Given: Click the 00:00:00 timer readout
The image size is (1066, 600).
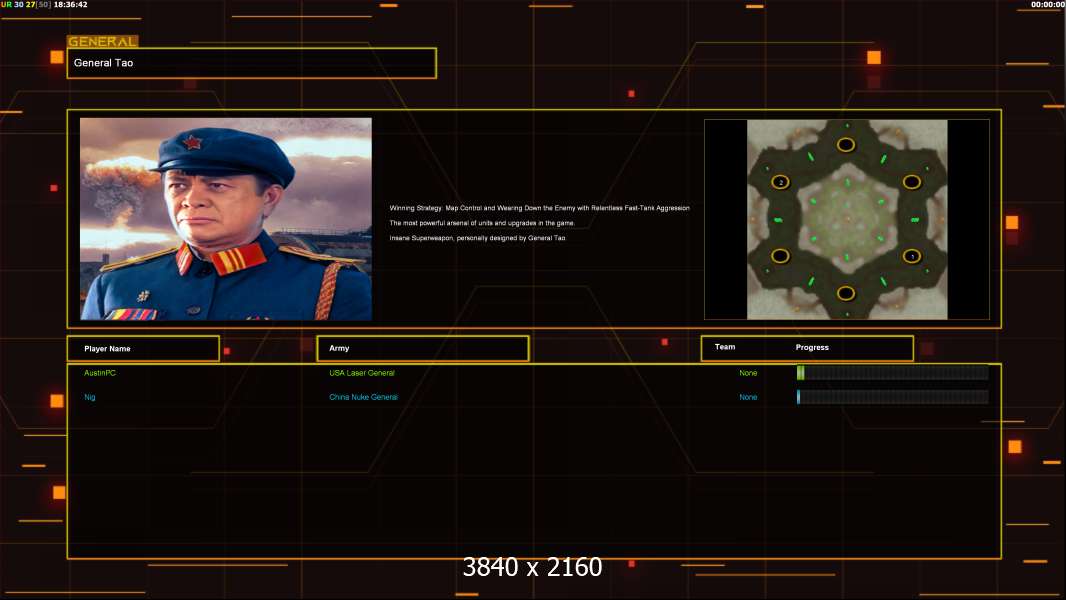Looking at the screenshot, I should click(x=1048, y=5).
